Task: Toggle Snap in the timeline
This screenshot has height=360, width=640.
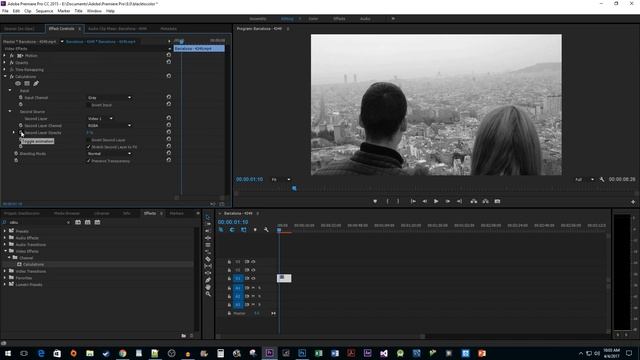Action: tap(232, 230)
